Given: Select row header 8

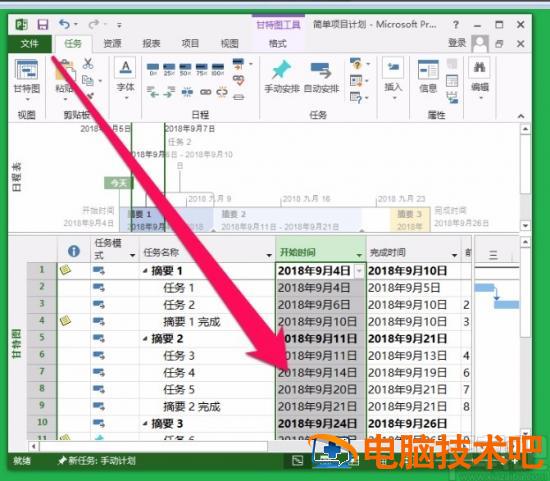Looking at the screenshot, I should pyautogui.click(x=42, y=388).
